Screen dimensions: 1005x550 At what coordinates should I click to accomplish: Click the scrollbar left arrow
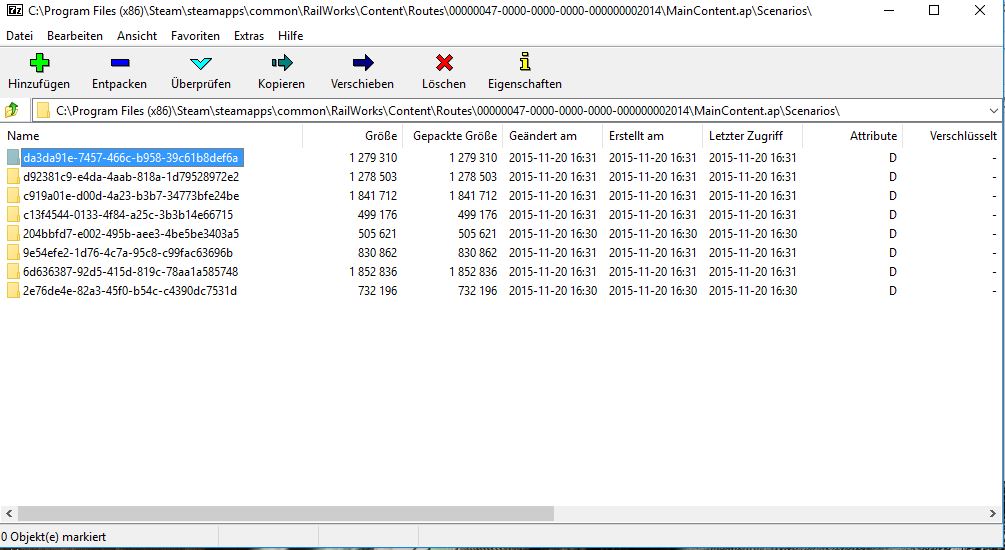(x=8, y=513)
